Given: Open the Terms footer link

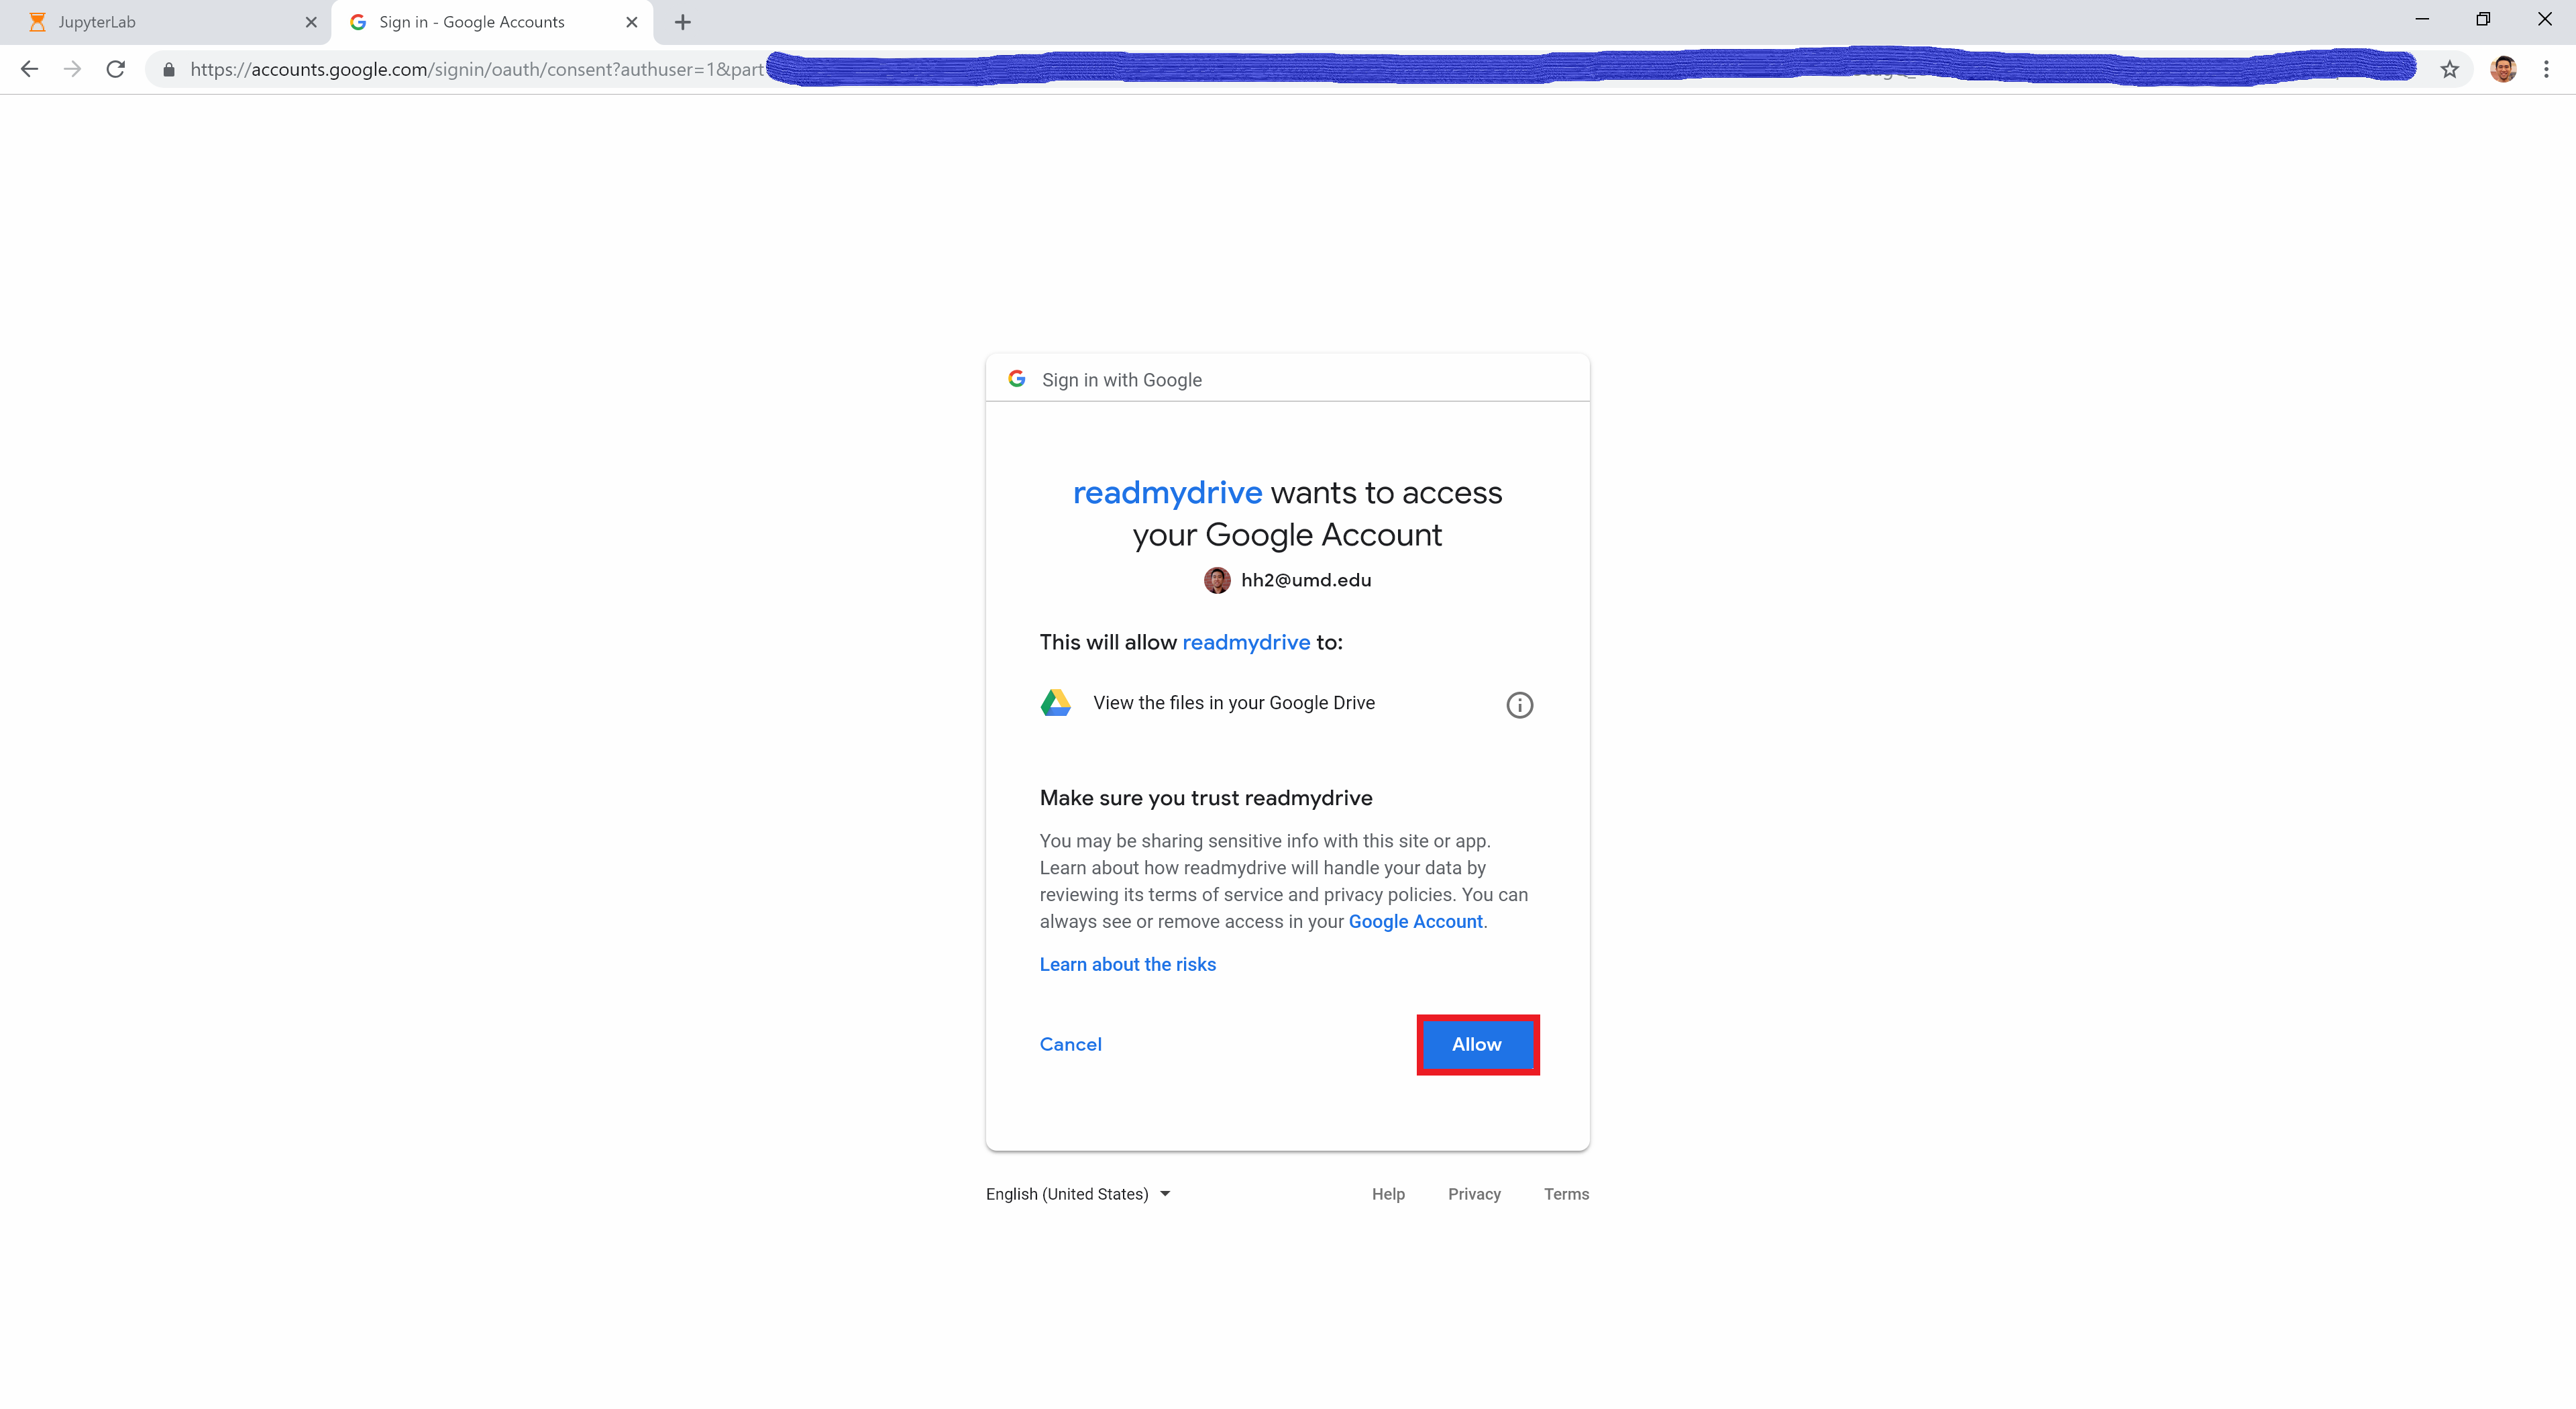Looking at the screenshot, I should click(x=1566, y=1193).
